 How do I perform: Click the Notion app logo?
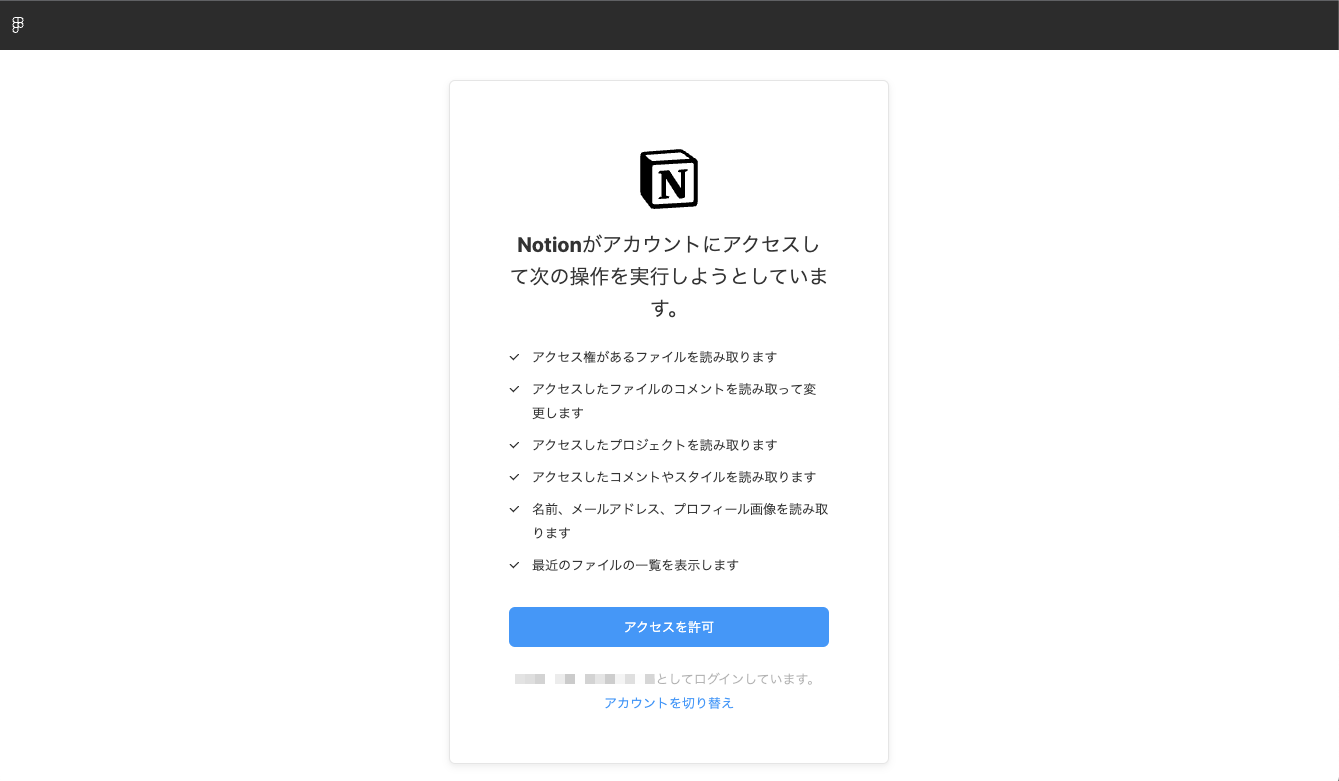pos(668,178)
